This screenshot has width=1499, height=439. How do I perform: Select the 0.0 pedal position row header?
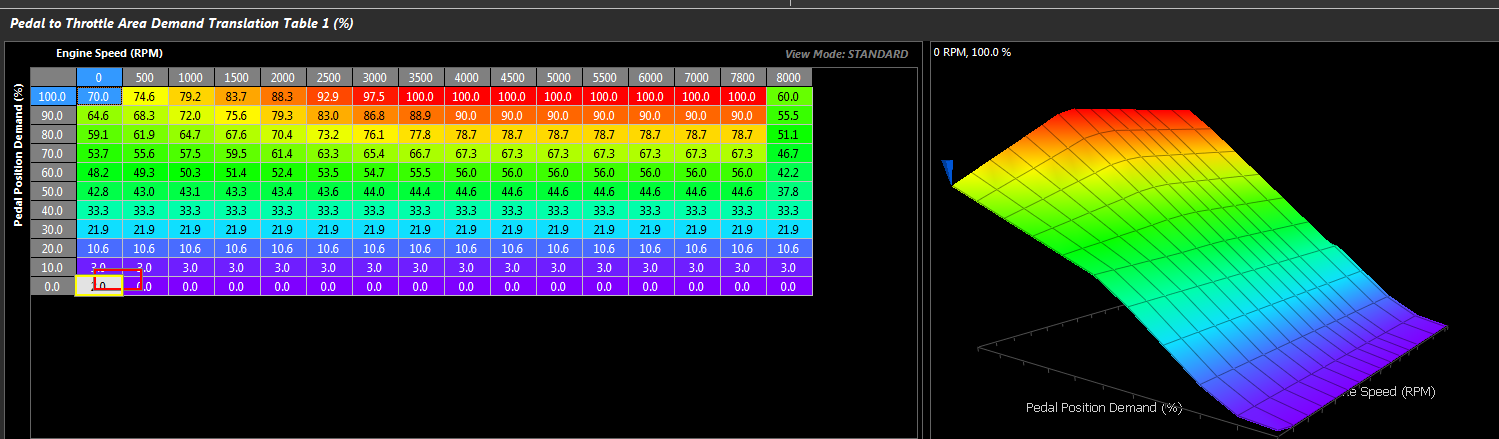click(x=53, y=287)
